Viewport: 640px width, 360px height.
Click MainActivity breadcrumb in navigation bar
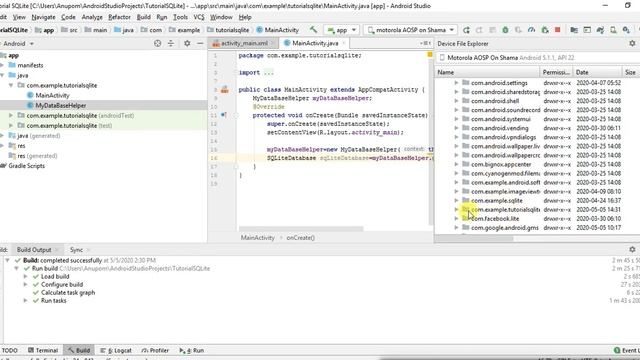click(x=278, y=30)
